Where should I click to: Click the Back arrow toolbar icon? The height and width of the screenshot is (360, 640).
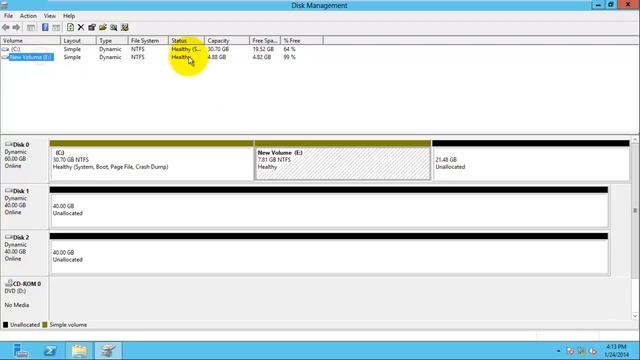(6, 27)
